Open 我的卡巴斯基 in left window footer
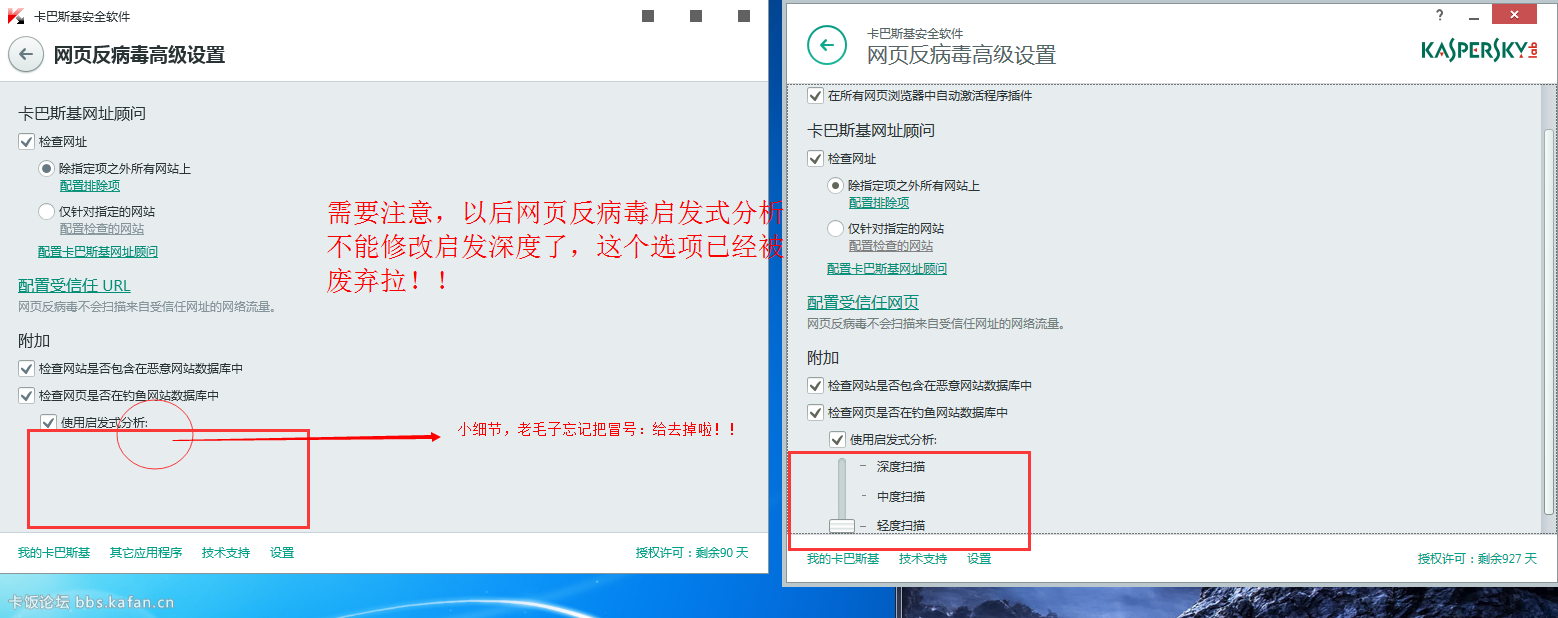Viewport: 1558px width, 618px height. pyautogui.click(x=54, y=553)
